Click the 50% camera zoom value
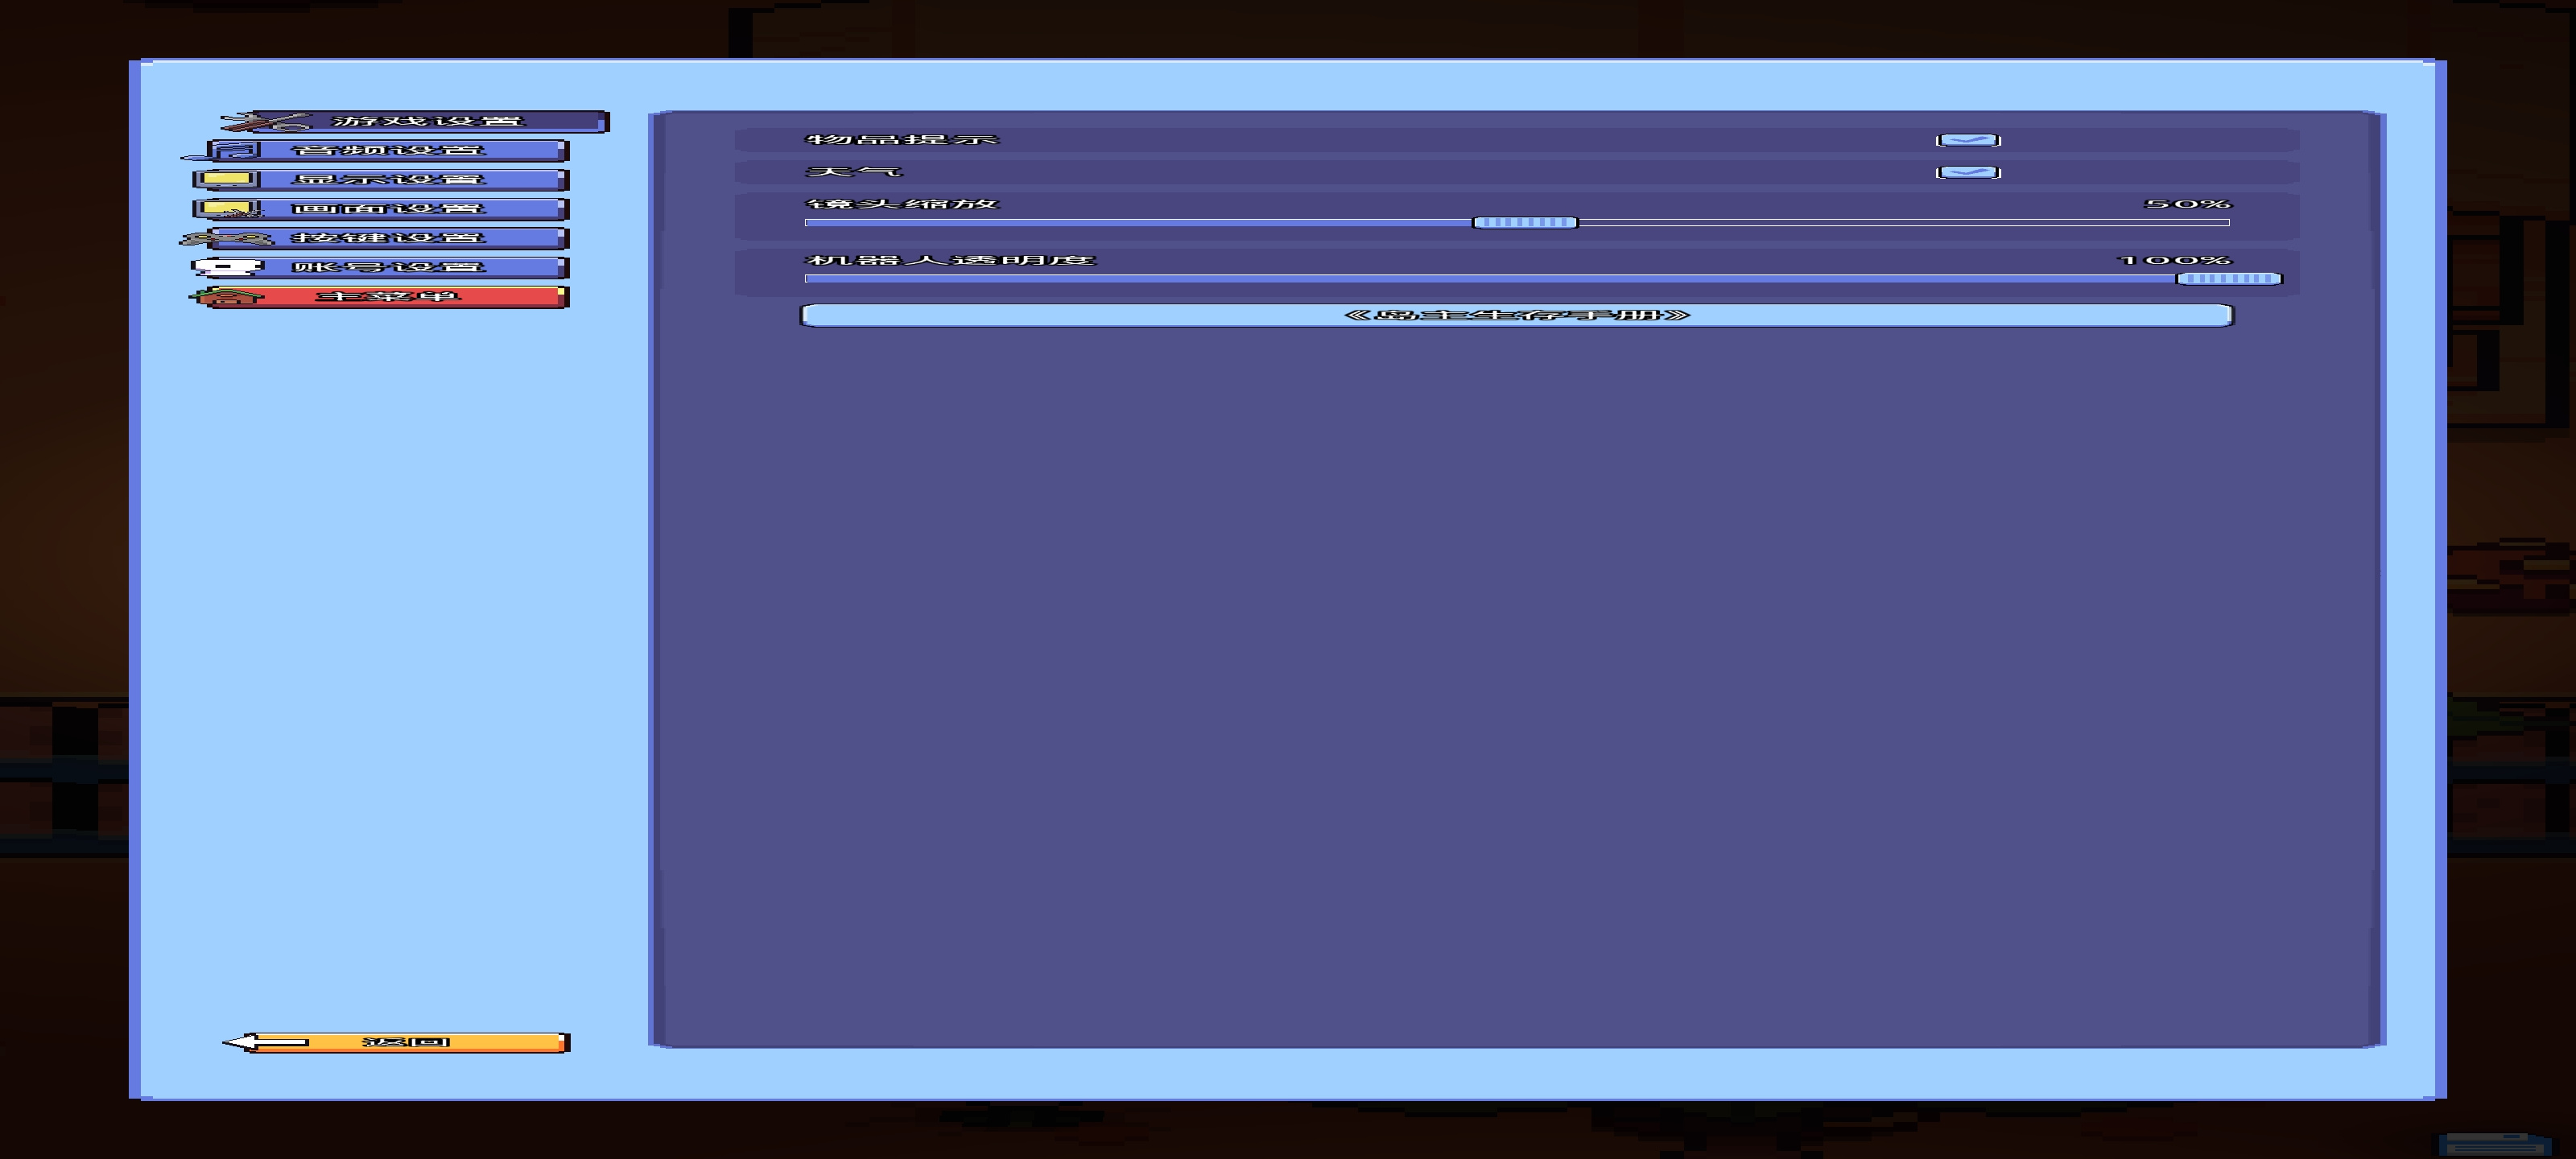 2187,204
